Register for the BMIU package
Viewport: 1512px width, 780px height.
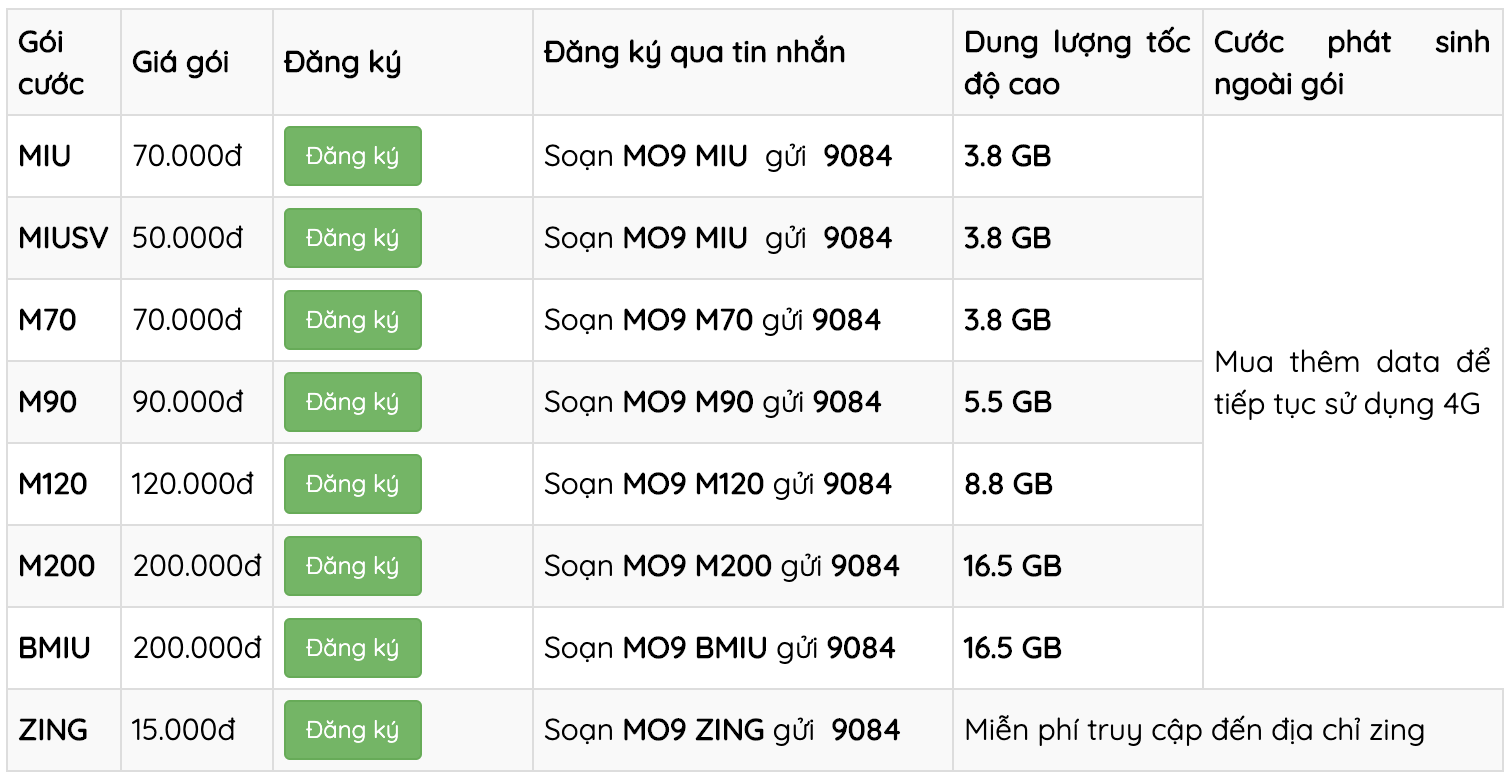[x=353, y=648]
